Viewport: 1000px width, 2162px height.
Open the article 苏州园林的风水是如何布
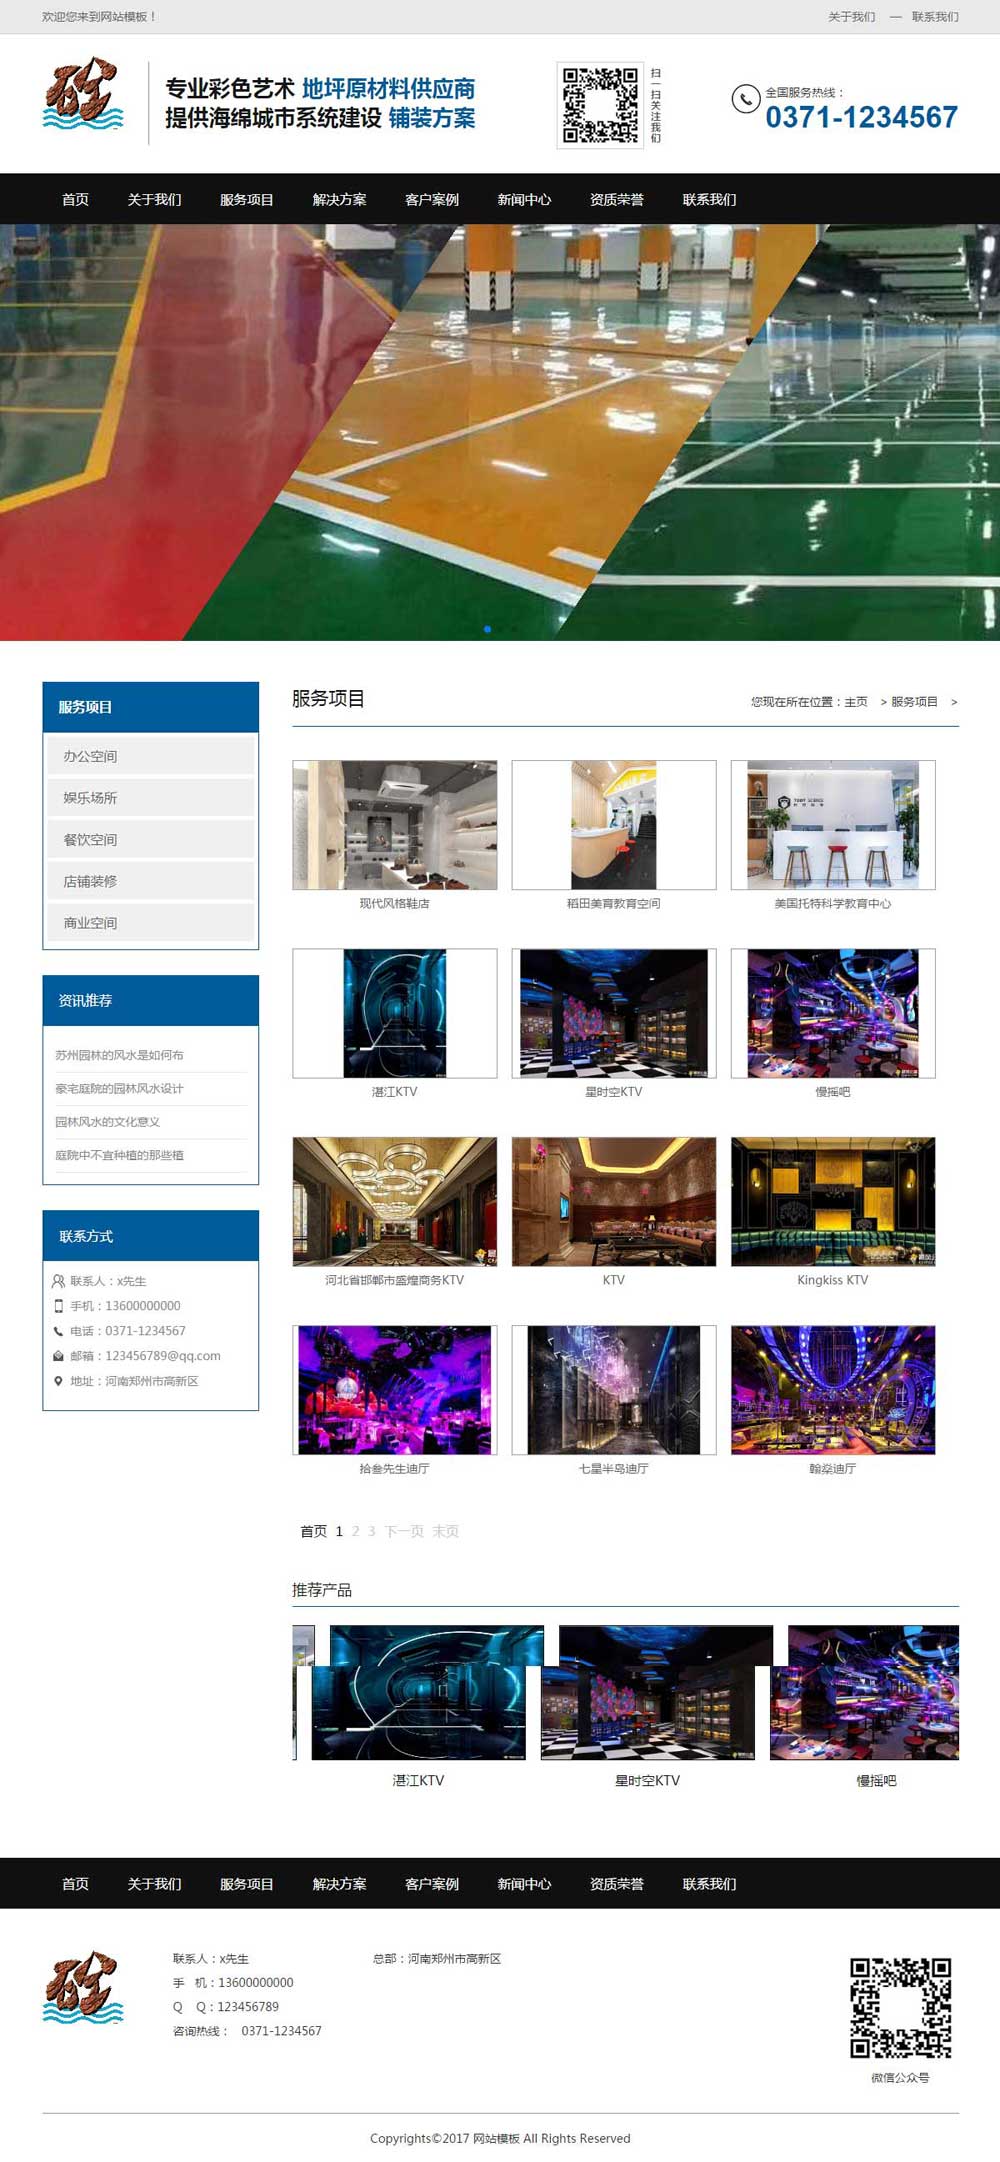coord(119,1055)
